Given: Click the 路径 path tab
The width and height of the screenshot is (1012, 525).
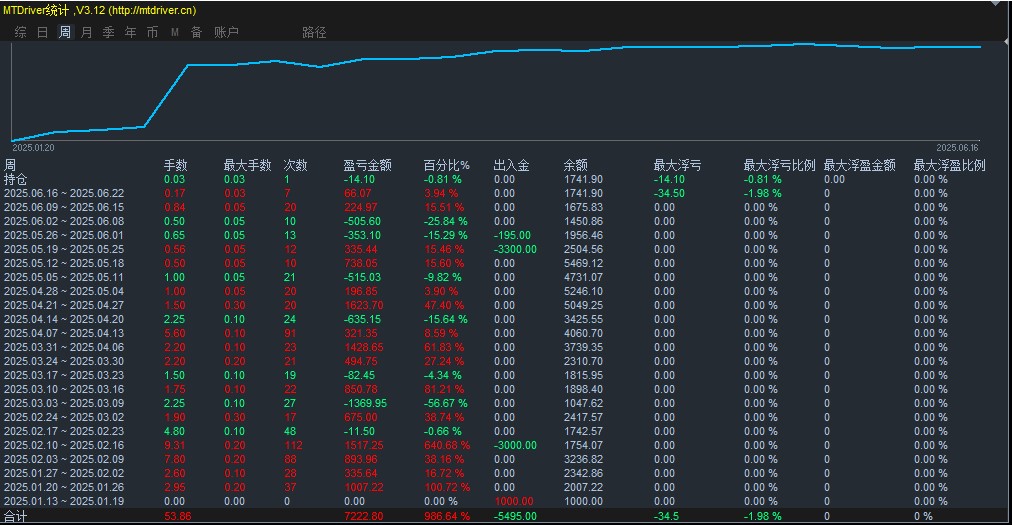Looking at the screenshot, I should 314,32.
